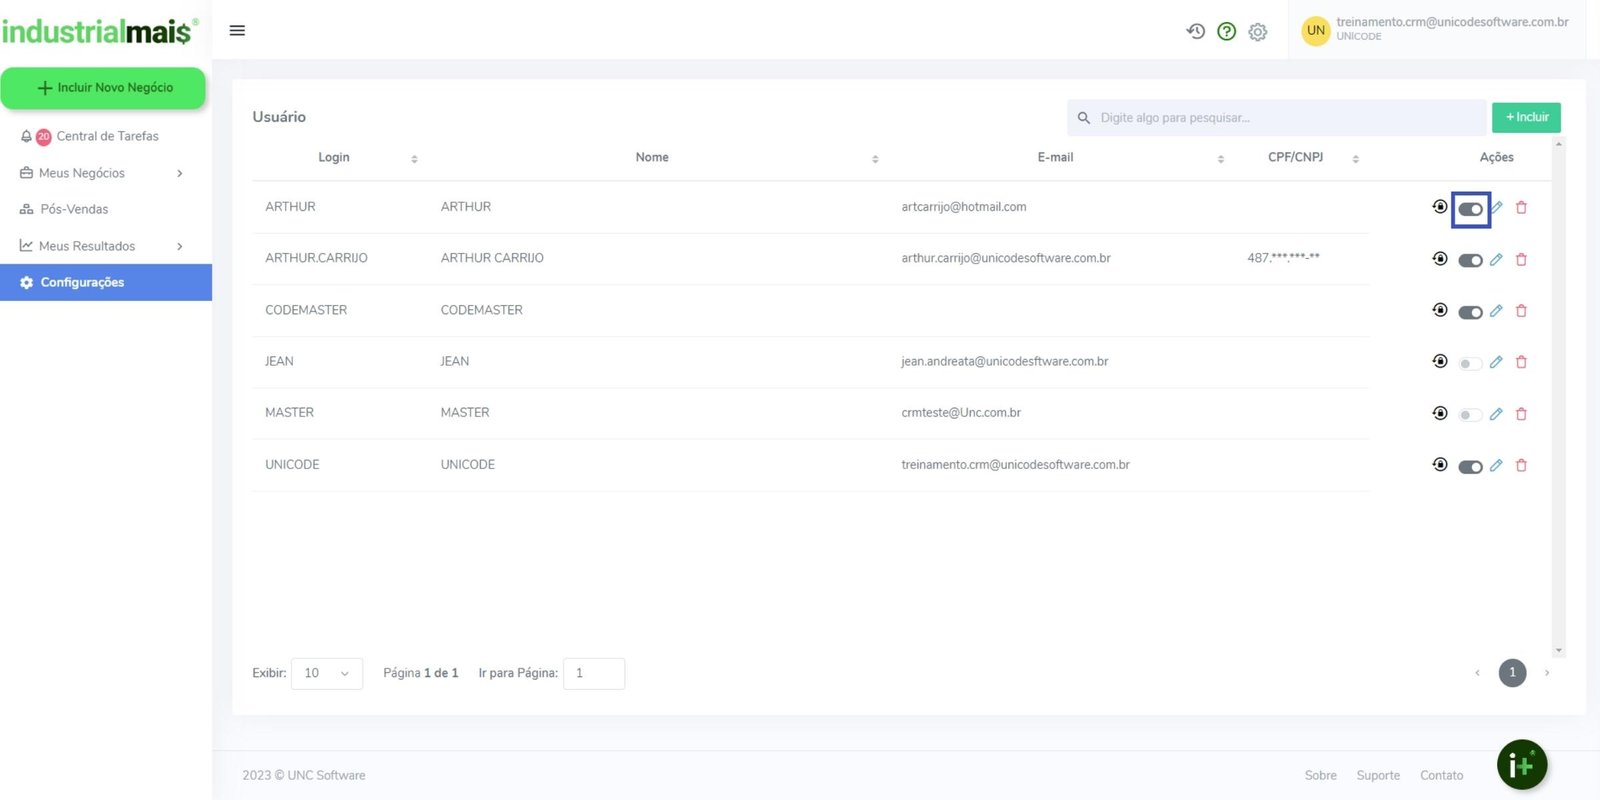Edit the ARTHUR.CARRIJO user with pencil icon
This screenshot has height=800, width=1600.
(1496, 260)
